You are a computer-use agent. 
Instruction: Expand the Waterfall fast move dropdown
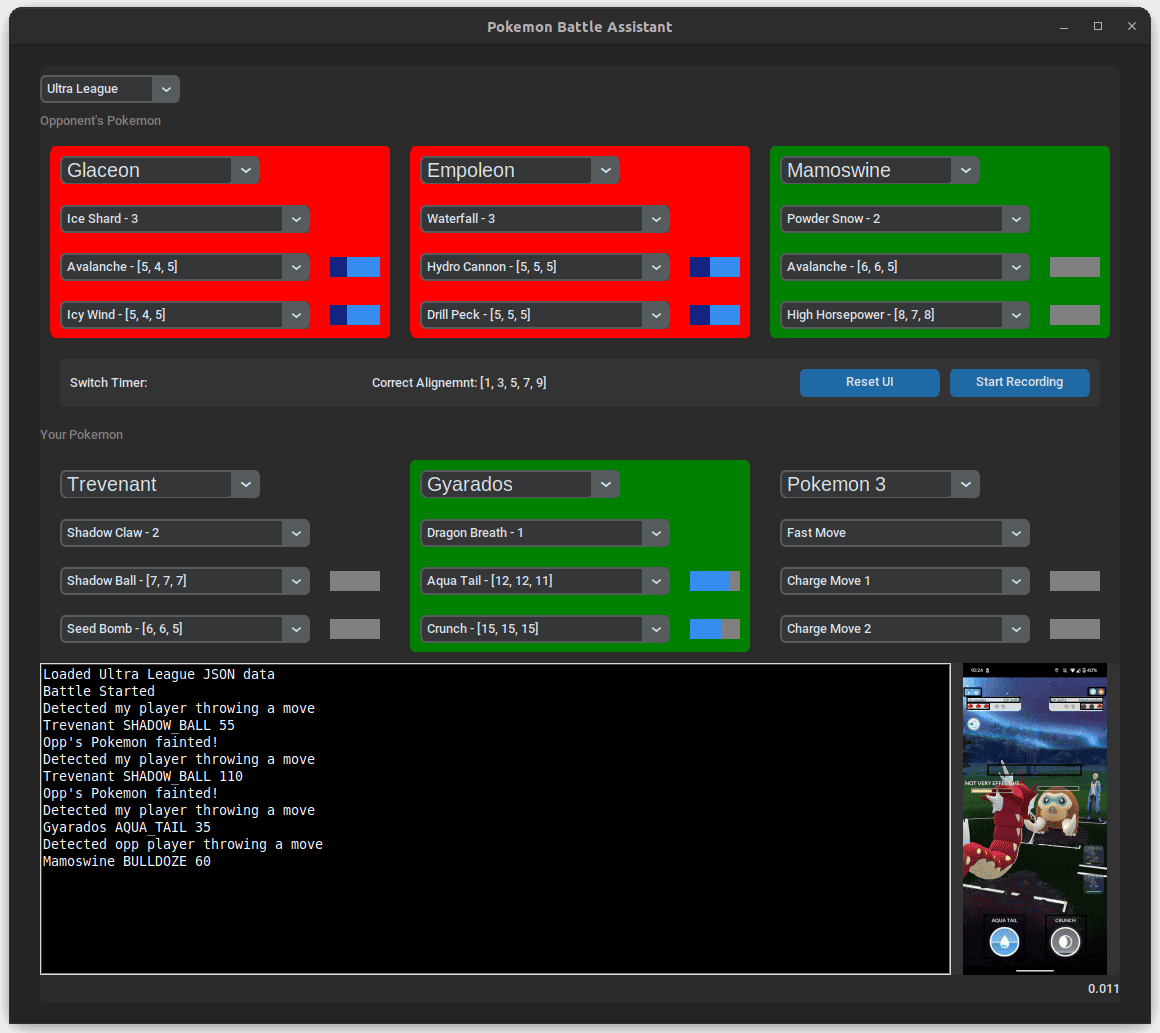545,219
